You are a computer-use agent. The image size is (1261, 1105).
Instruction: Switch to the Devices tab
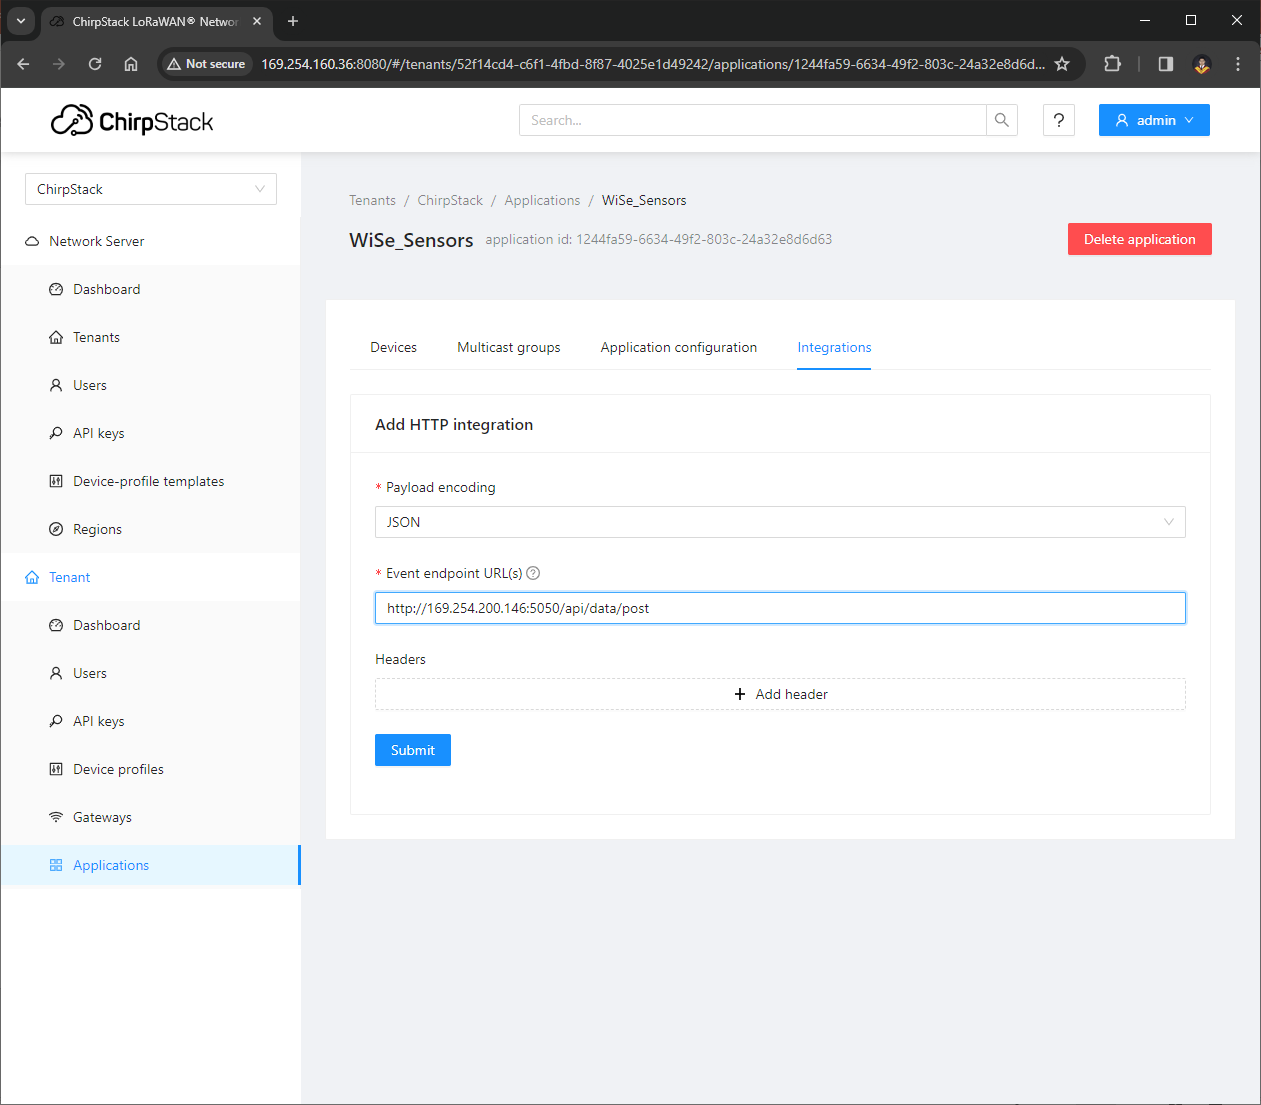point(393,347)
